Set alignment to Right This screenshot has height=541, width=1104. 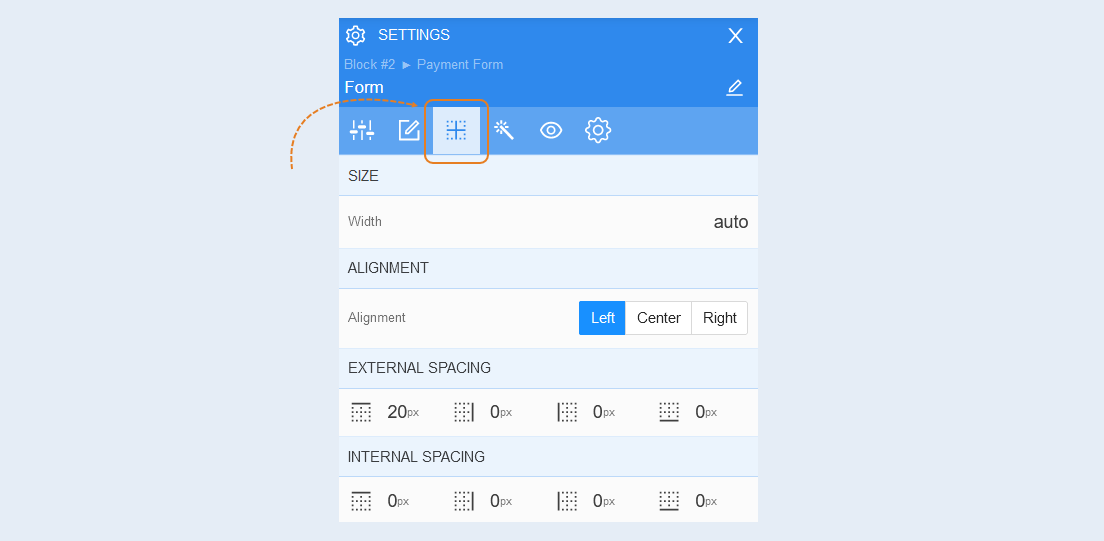click(720, 318)
